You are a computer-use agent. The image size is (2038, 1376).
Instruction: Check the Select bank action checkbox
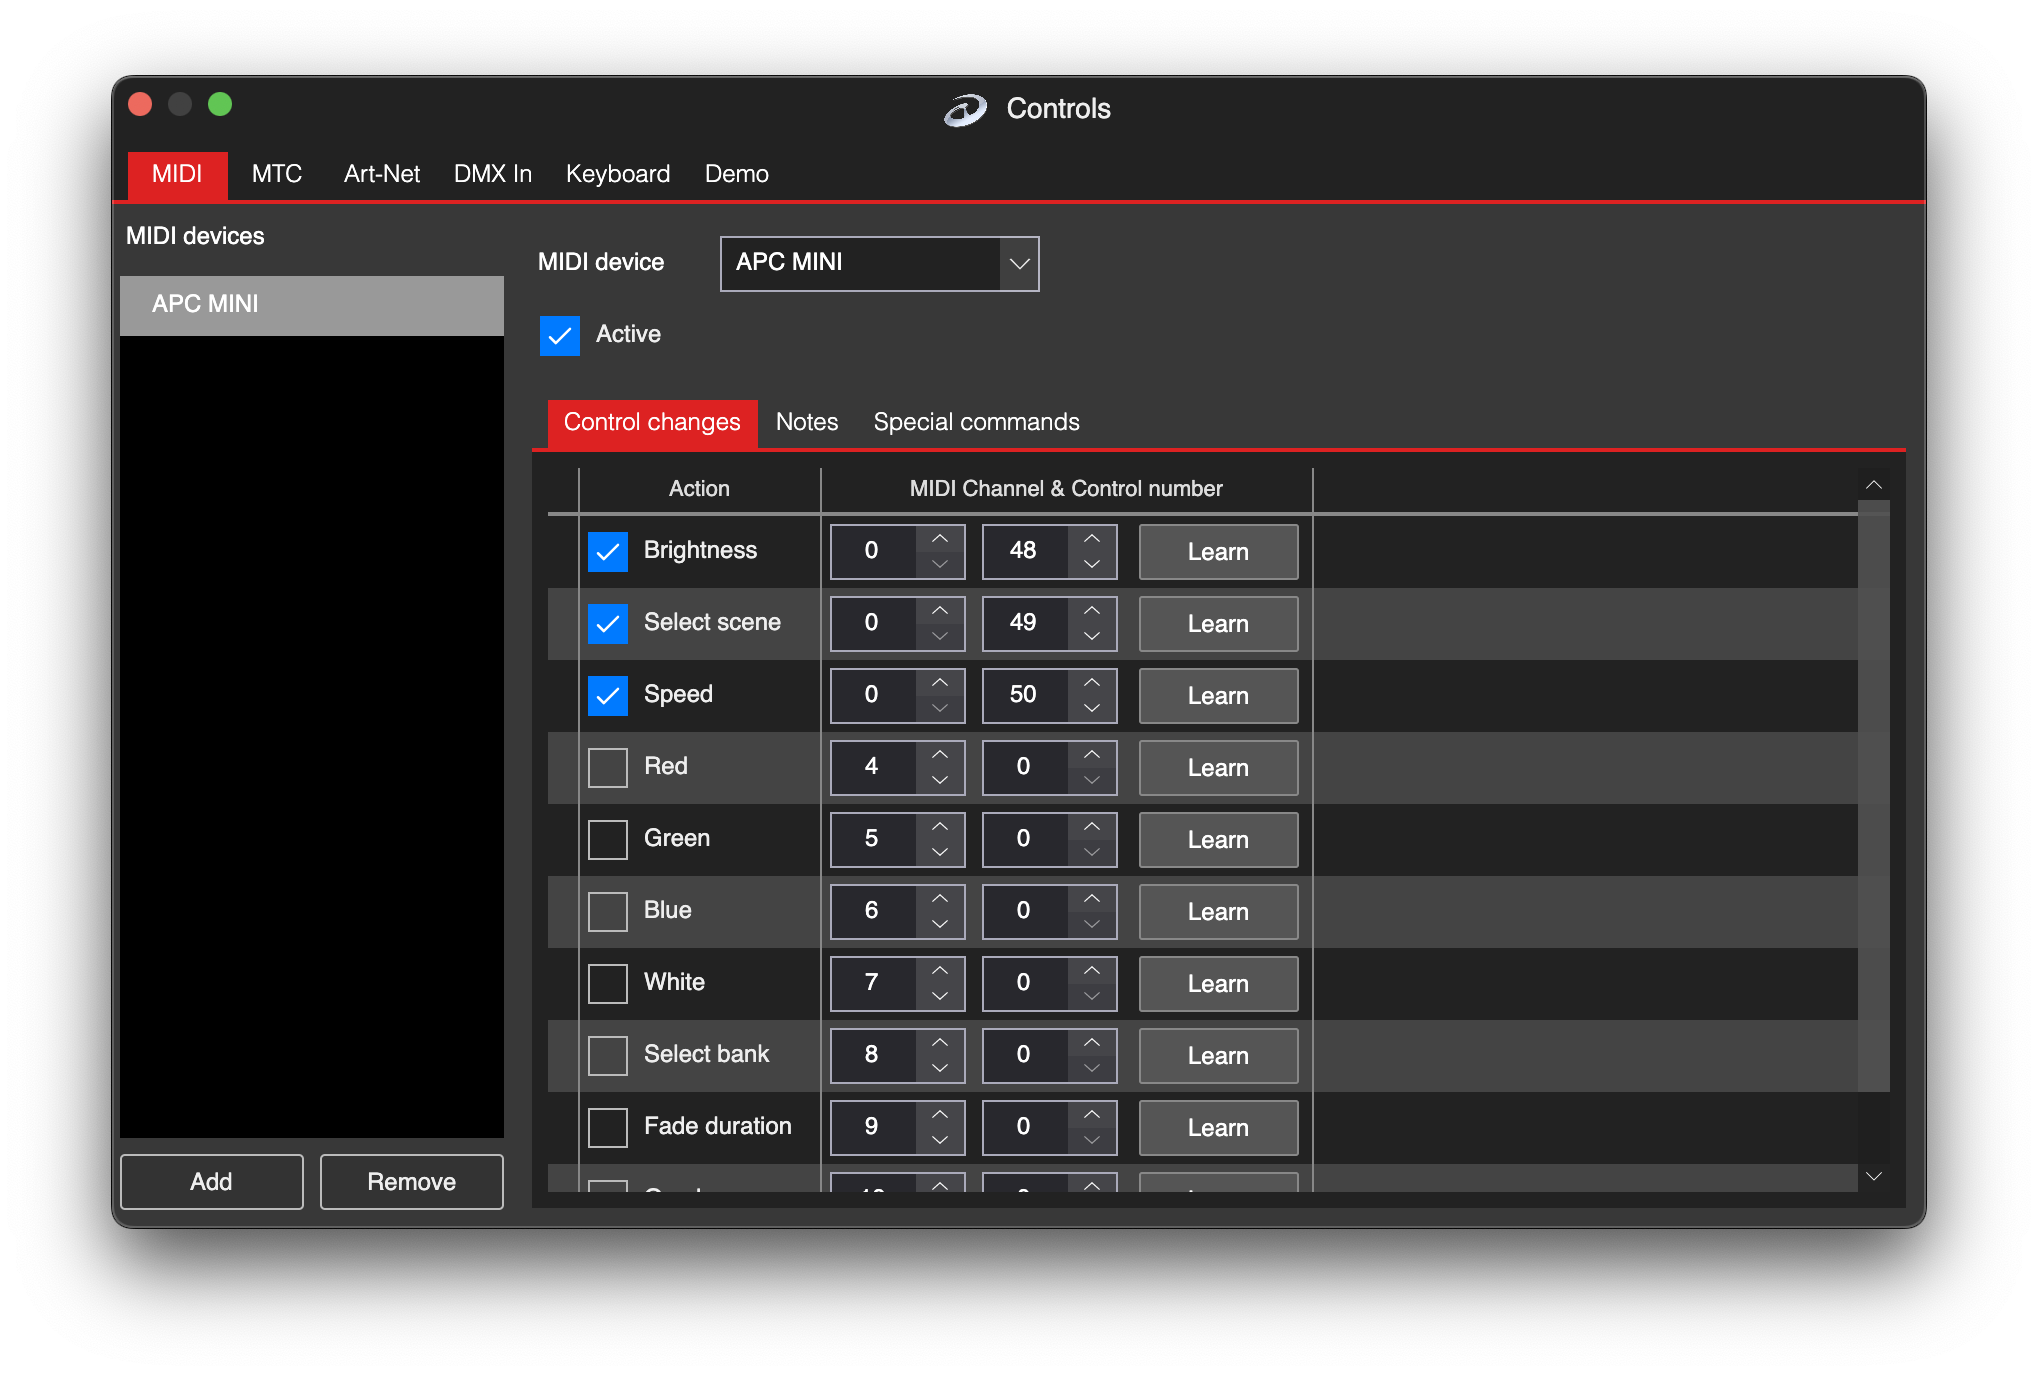click(608, 1055)
